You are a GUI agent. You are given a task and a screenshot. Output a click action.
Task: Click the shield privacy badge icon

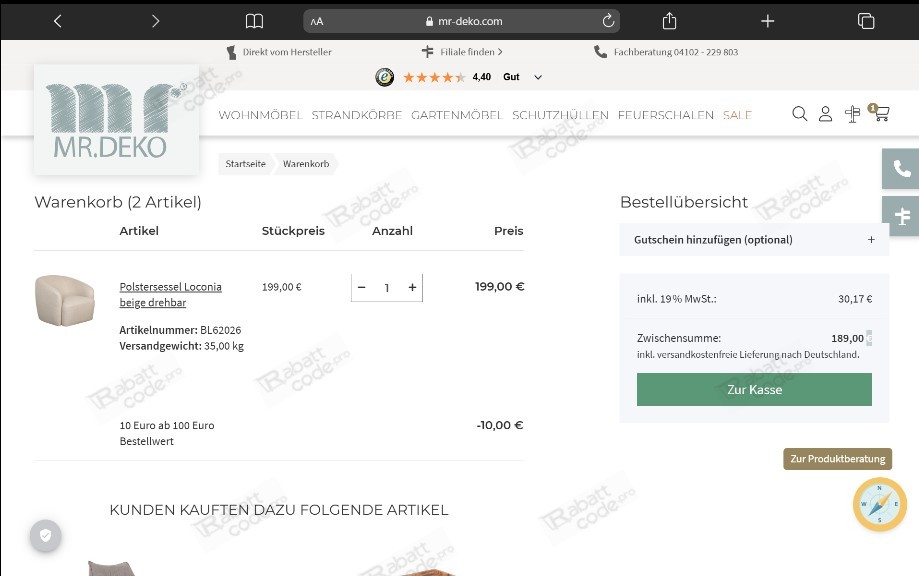[x=46, y=536]
